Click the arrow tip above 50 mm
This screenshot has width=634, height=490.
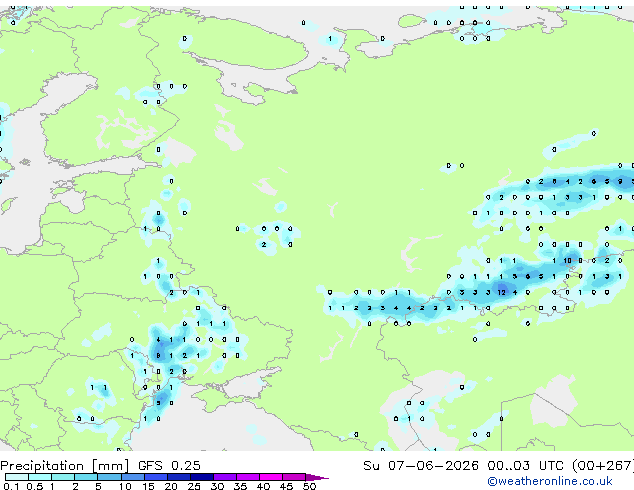coord(317,477)
